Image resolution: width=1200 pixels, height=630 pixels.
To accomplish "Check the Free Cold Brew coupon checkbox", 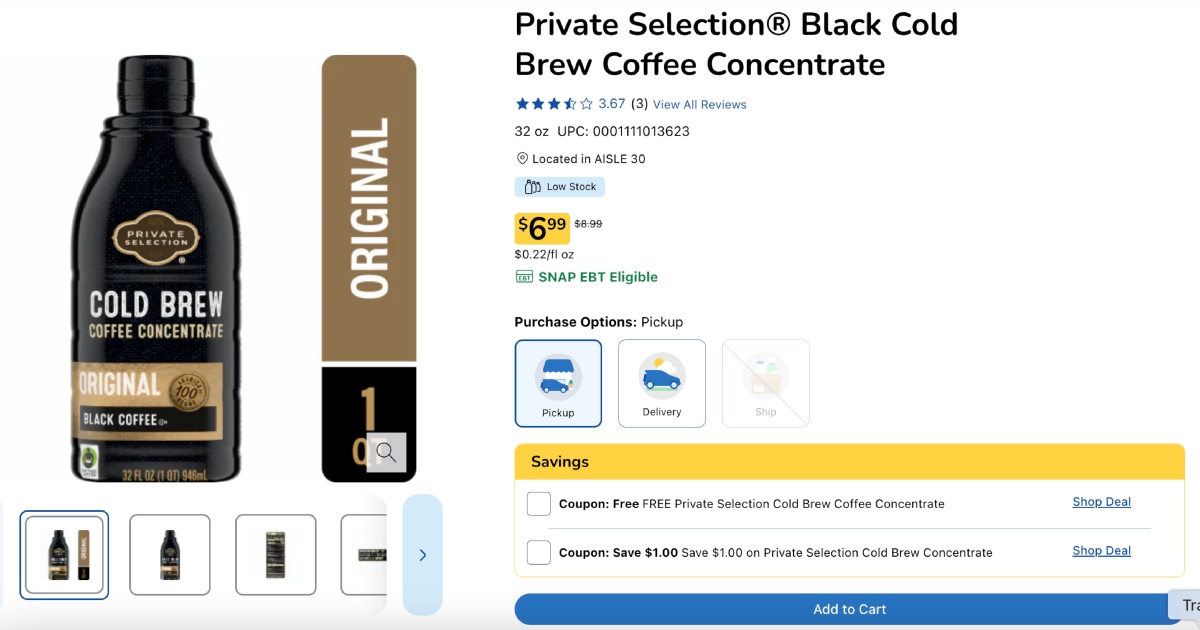I will point(539,504).
